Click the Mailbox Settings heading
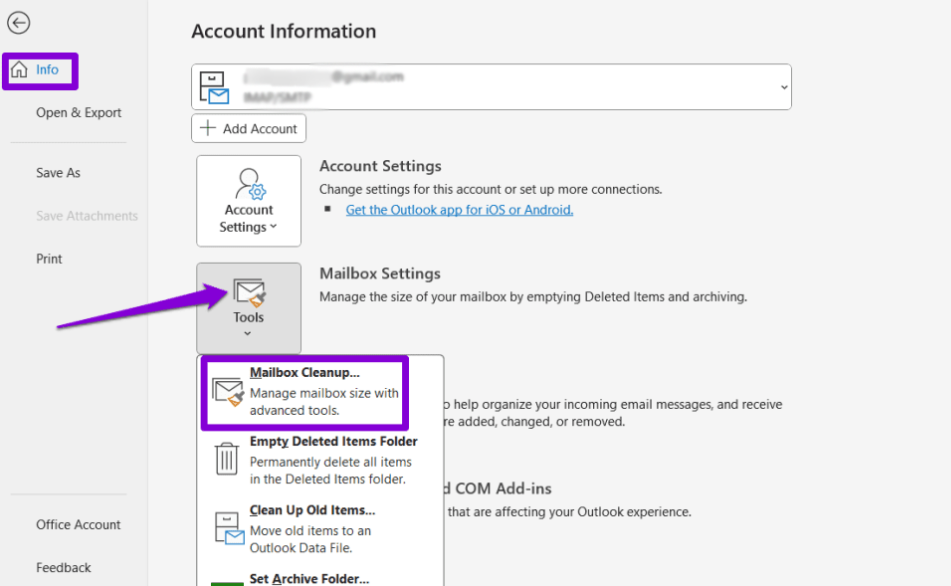 [x=380, y=274]
